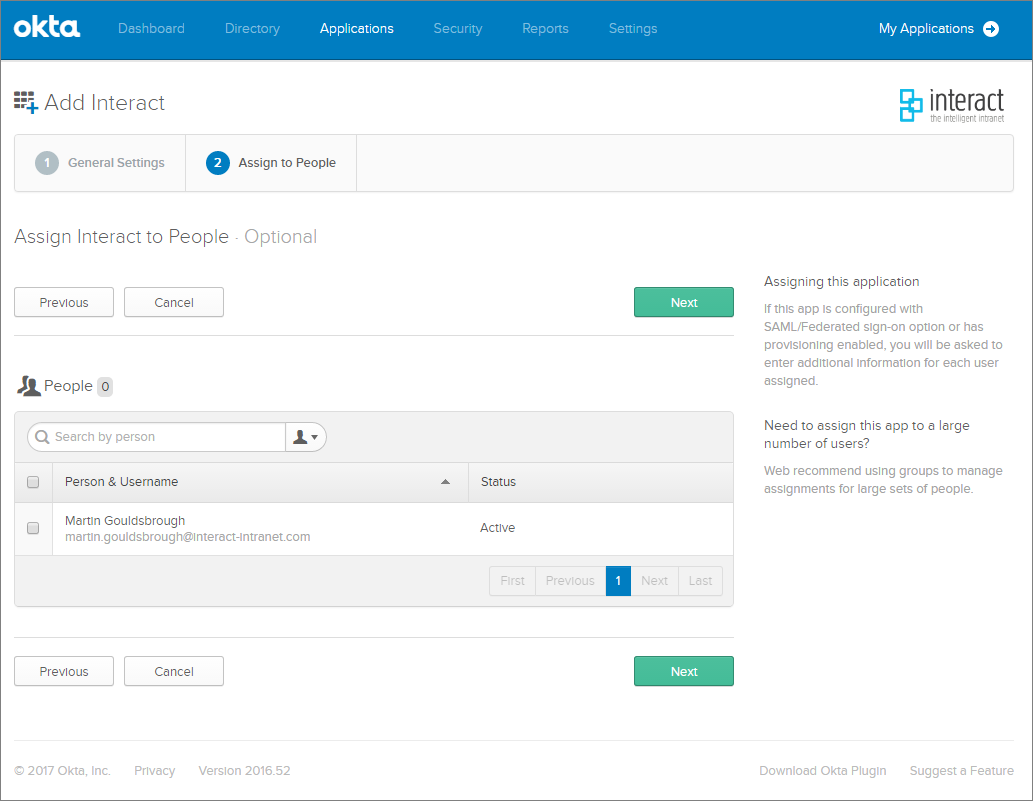Image resolution: width=1033 pixels, height=801 pixels.
Task: Click the Add Interact grid-plus icon
Action: 26,102
